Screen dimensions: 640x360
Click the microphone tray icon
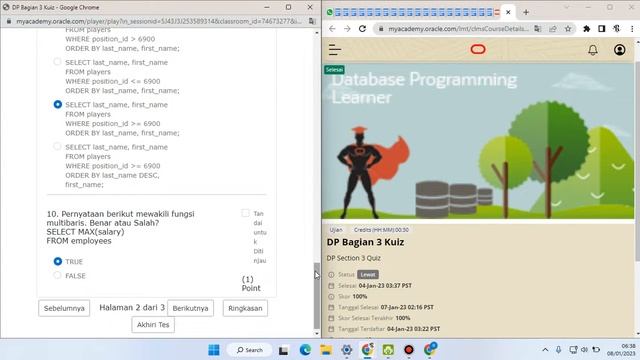tap(558, 350)
